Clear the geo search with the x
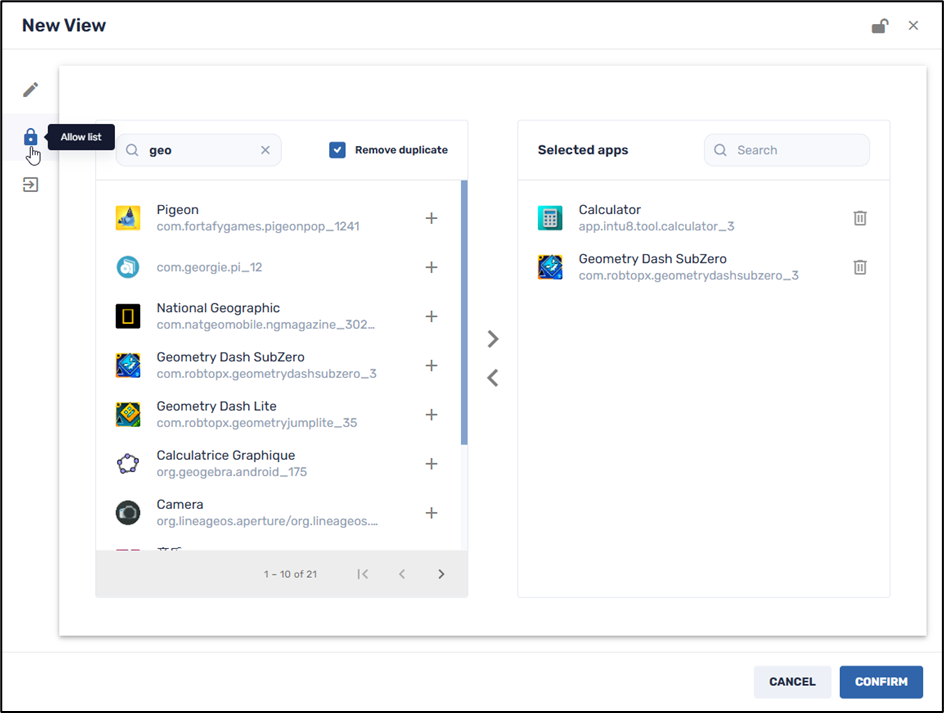The width and height of the screenshot is (944, 713). click(265, 149)
